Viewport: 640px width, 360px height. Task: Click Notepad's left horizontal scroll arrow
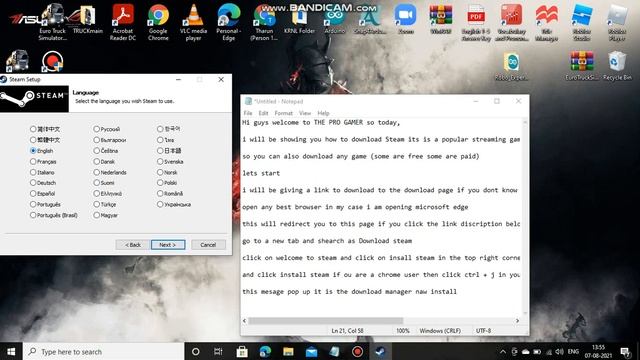pos(244,321)
